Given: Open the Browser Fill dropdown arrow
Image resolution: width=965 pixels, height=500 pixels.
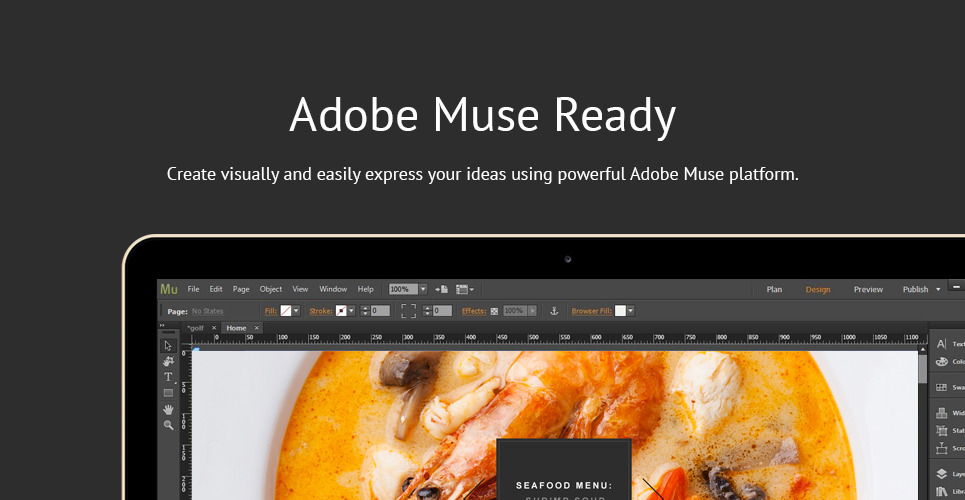Looking at the screenshot, I should [x=630, y=311].
